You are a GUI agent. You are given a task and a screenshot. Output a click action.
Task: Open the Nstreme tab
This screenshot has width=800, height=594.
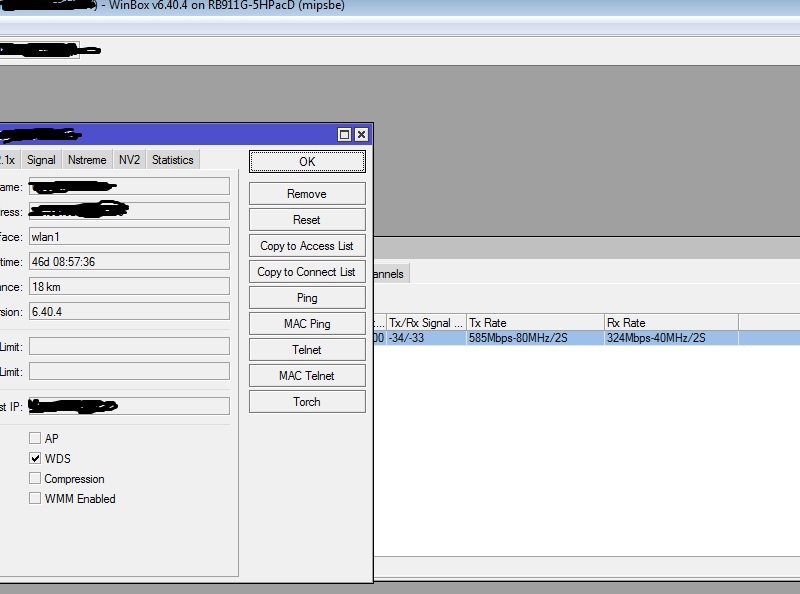click(x=87, y=160)
